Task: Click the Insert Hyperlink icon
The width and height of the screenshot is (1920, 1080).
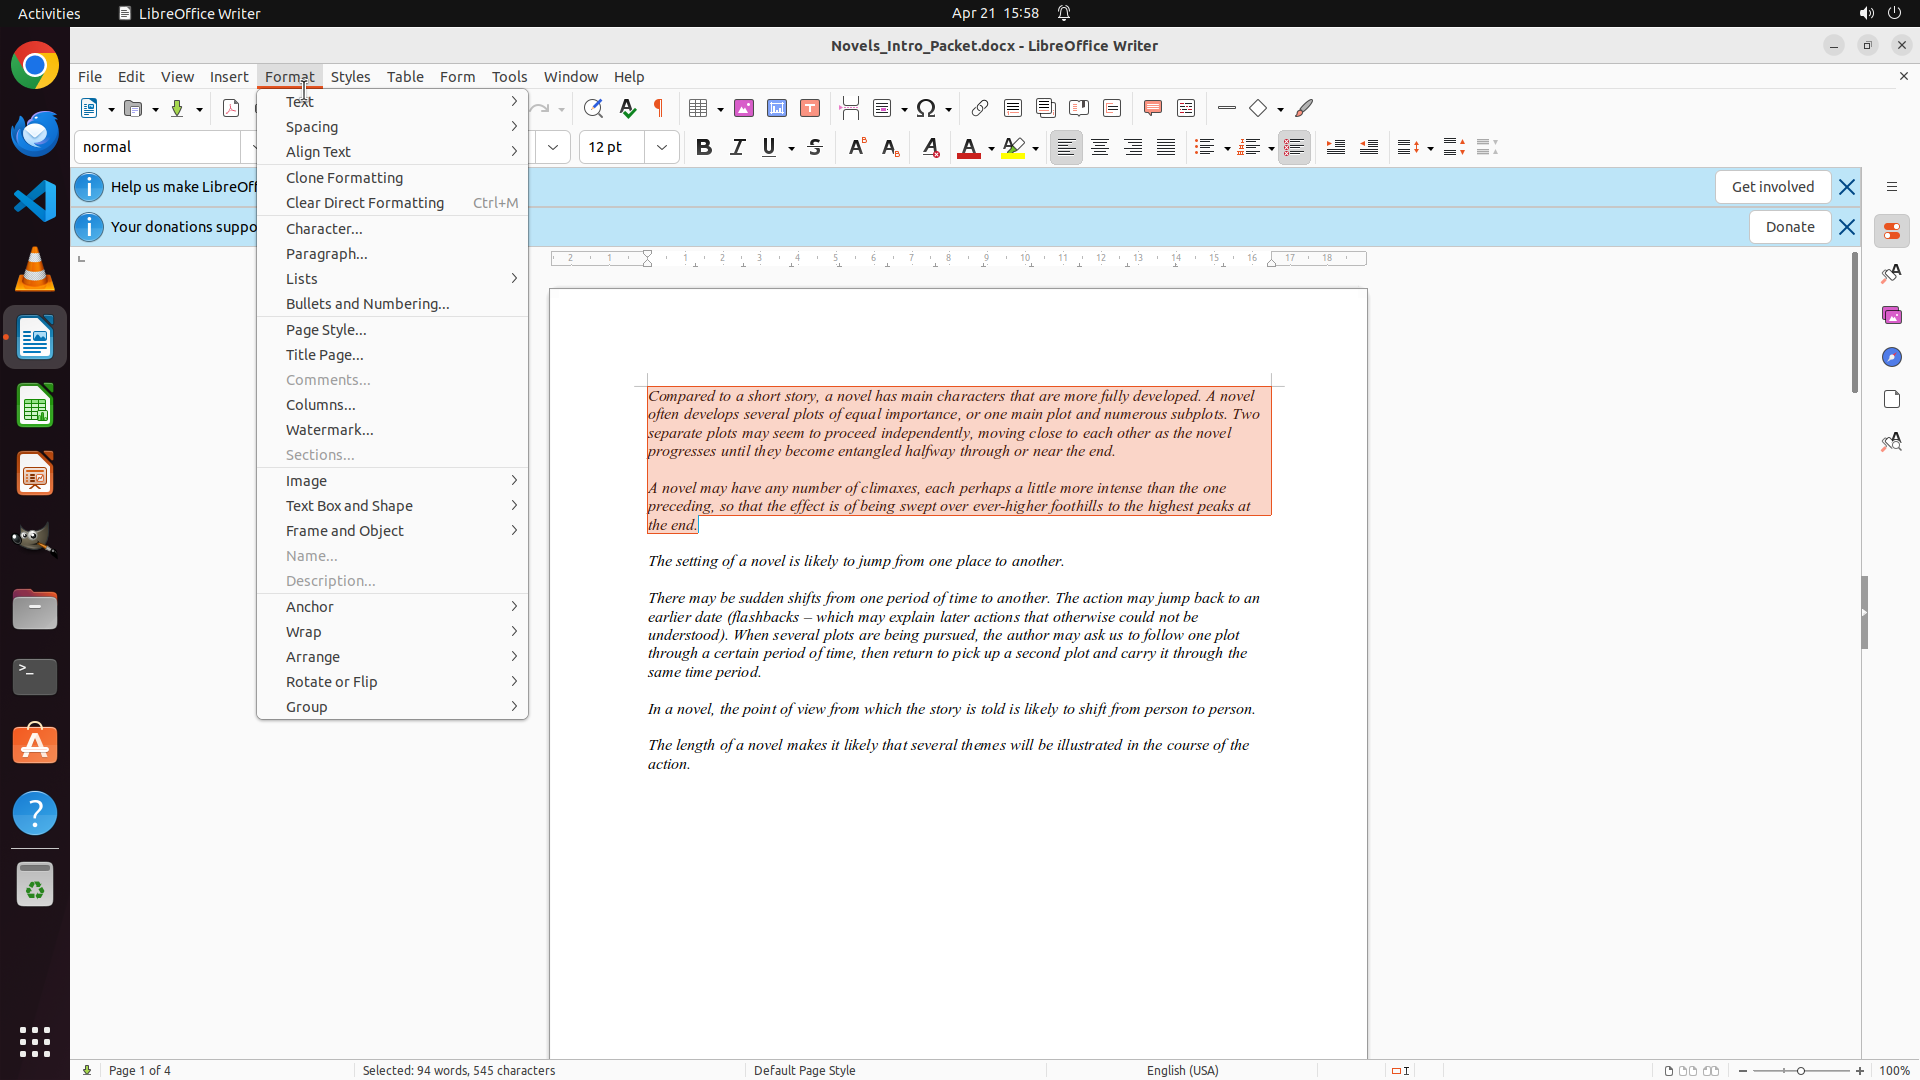Action: (x=980, y=108)
